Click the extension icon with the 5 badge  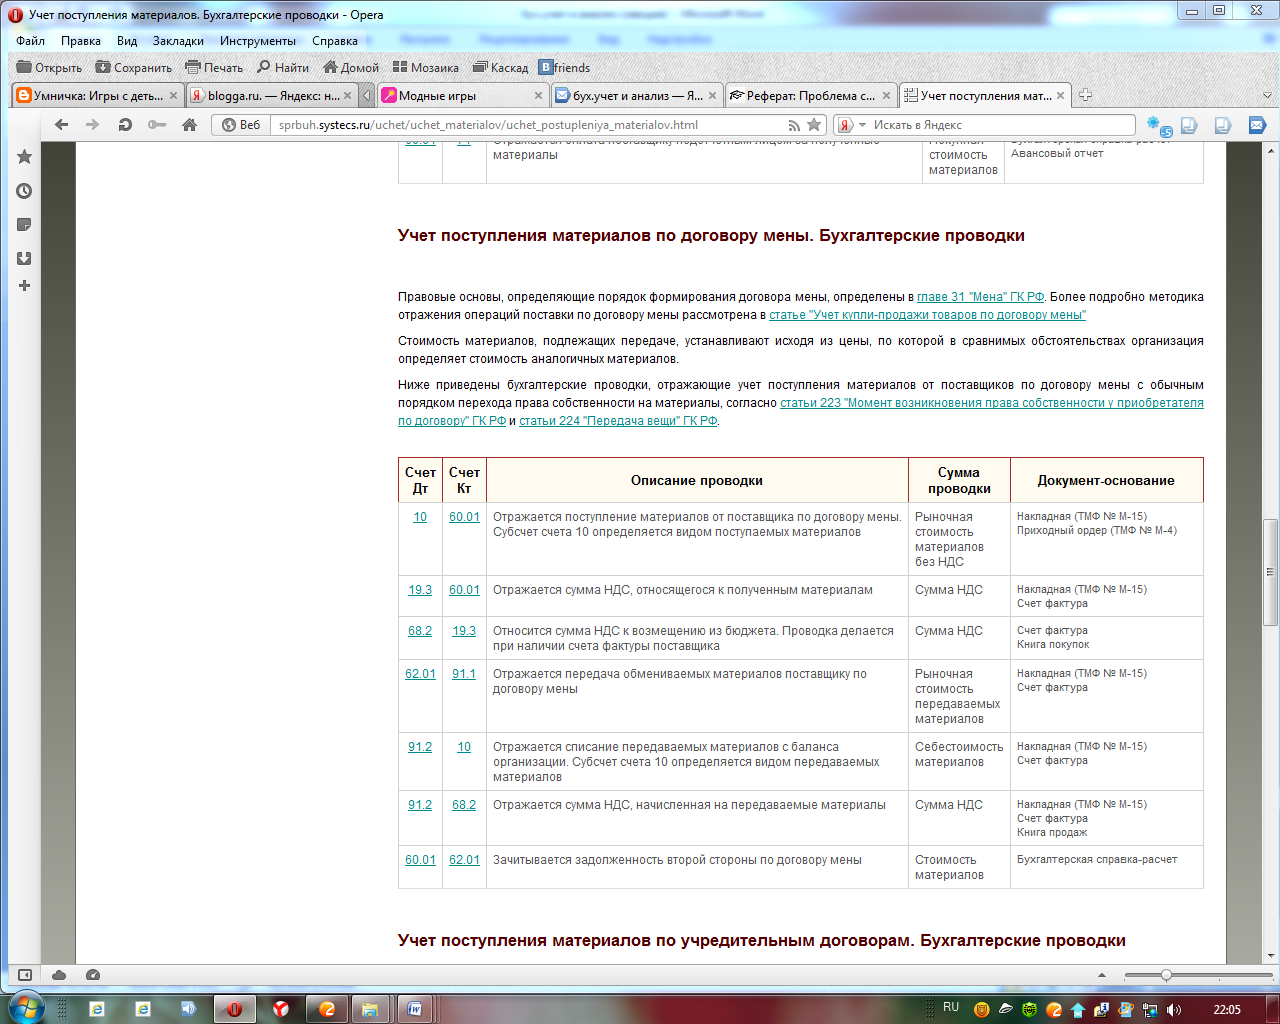[x=1159, y=126]
